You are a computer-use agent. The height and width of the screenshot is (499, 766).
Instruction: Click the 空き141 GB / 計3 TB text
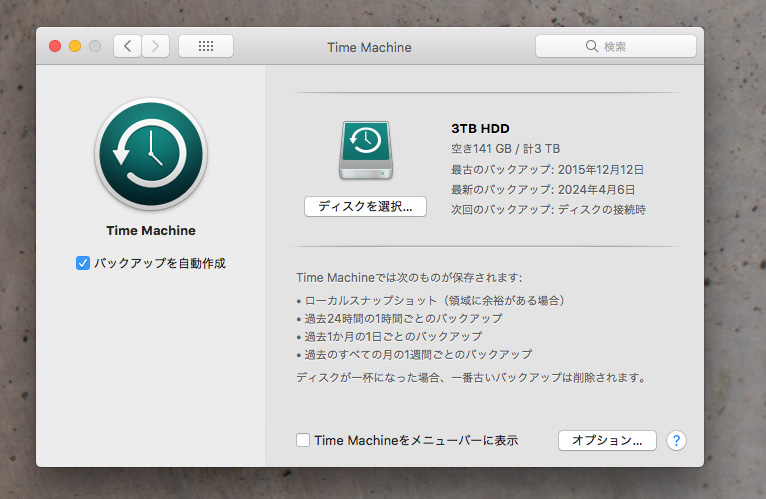pos(506,149)
